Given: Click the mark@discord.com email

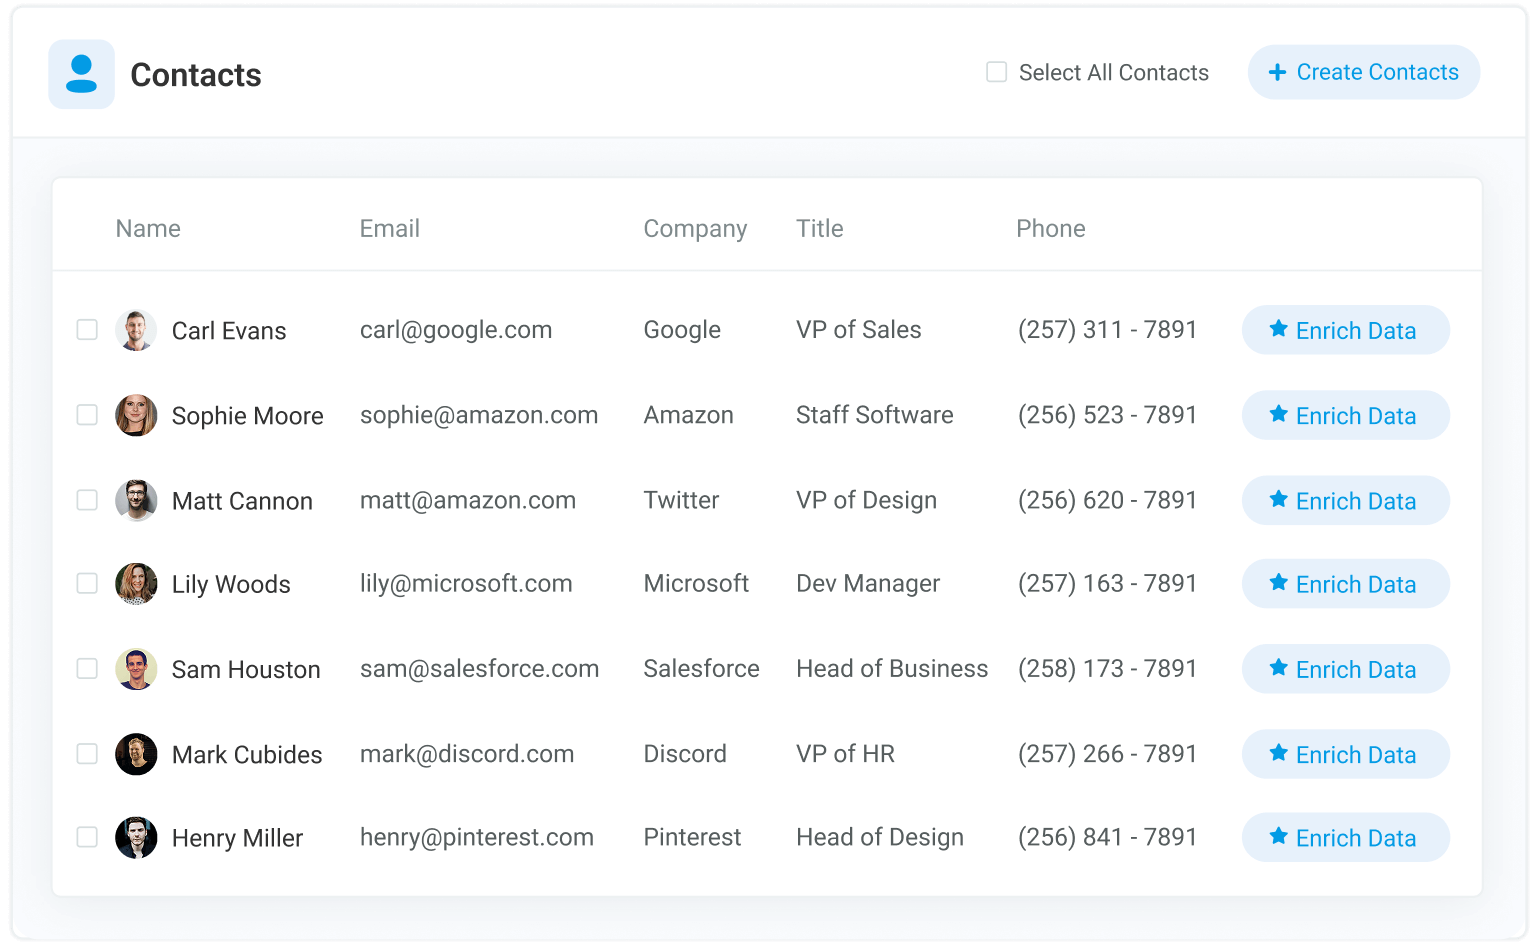Looking at the screenshot, I should click(x=467, y=754).
